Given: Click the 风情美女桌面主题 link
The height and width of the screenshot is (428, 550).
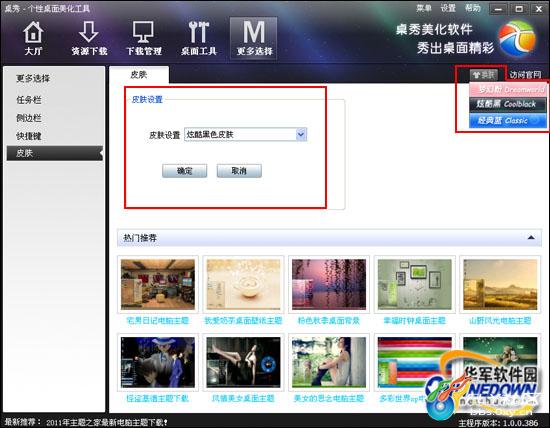Looking at the screenshot, I should coord(243,398).
